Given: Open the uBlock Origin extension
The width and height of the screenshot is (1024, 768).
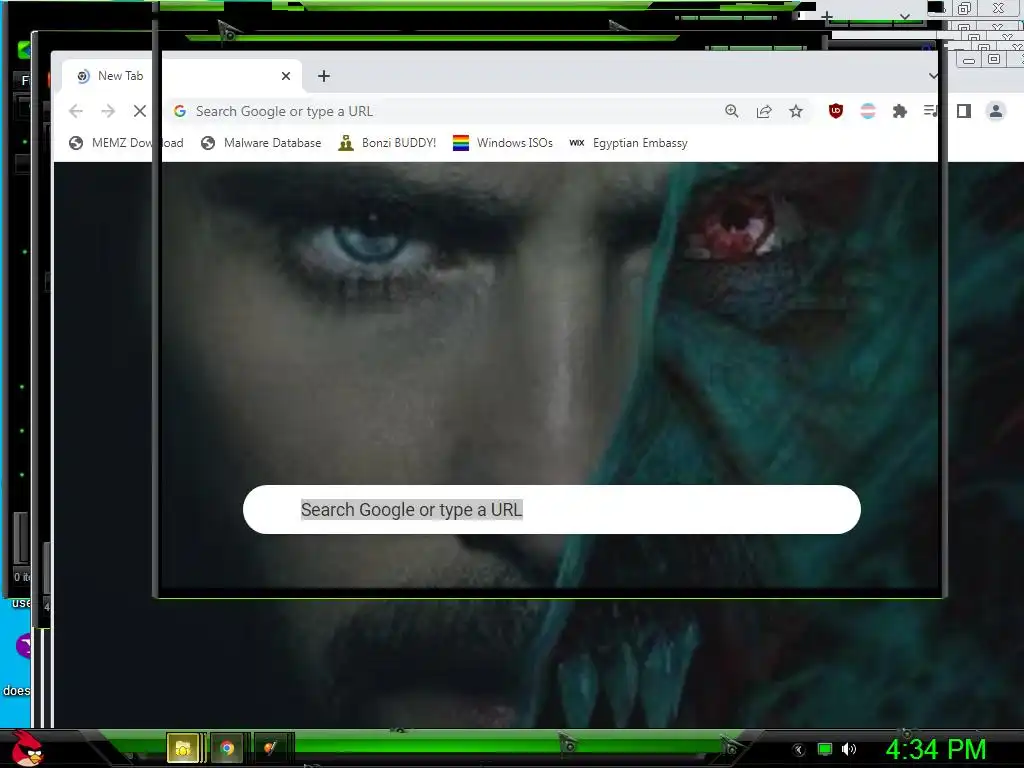Looking at the screenshot, I should [836, 111].
